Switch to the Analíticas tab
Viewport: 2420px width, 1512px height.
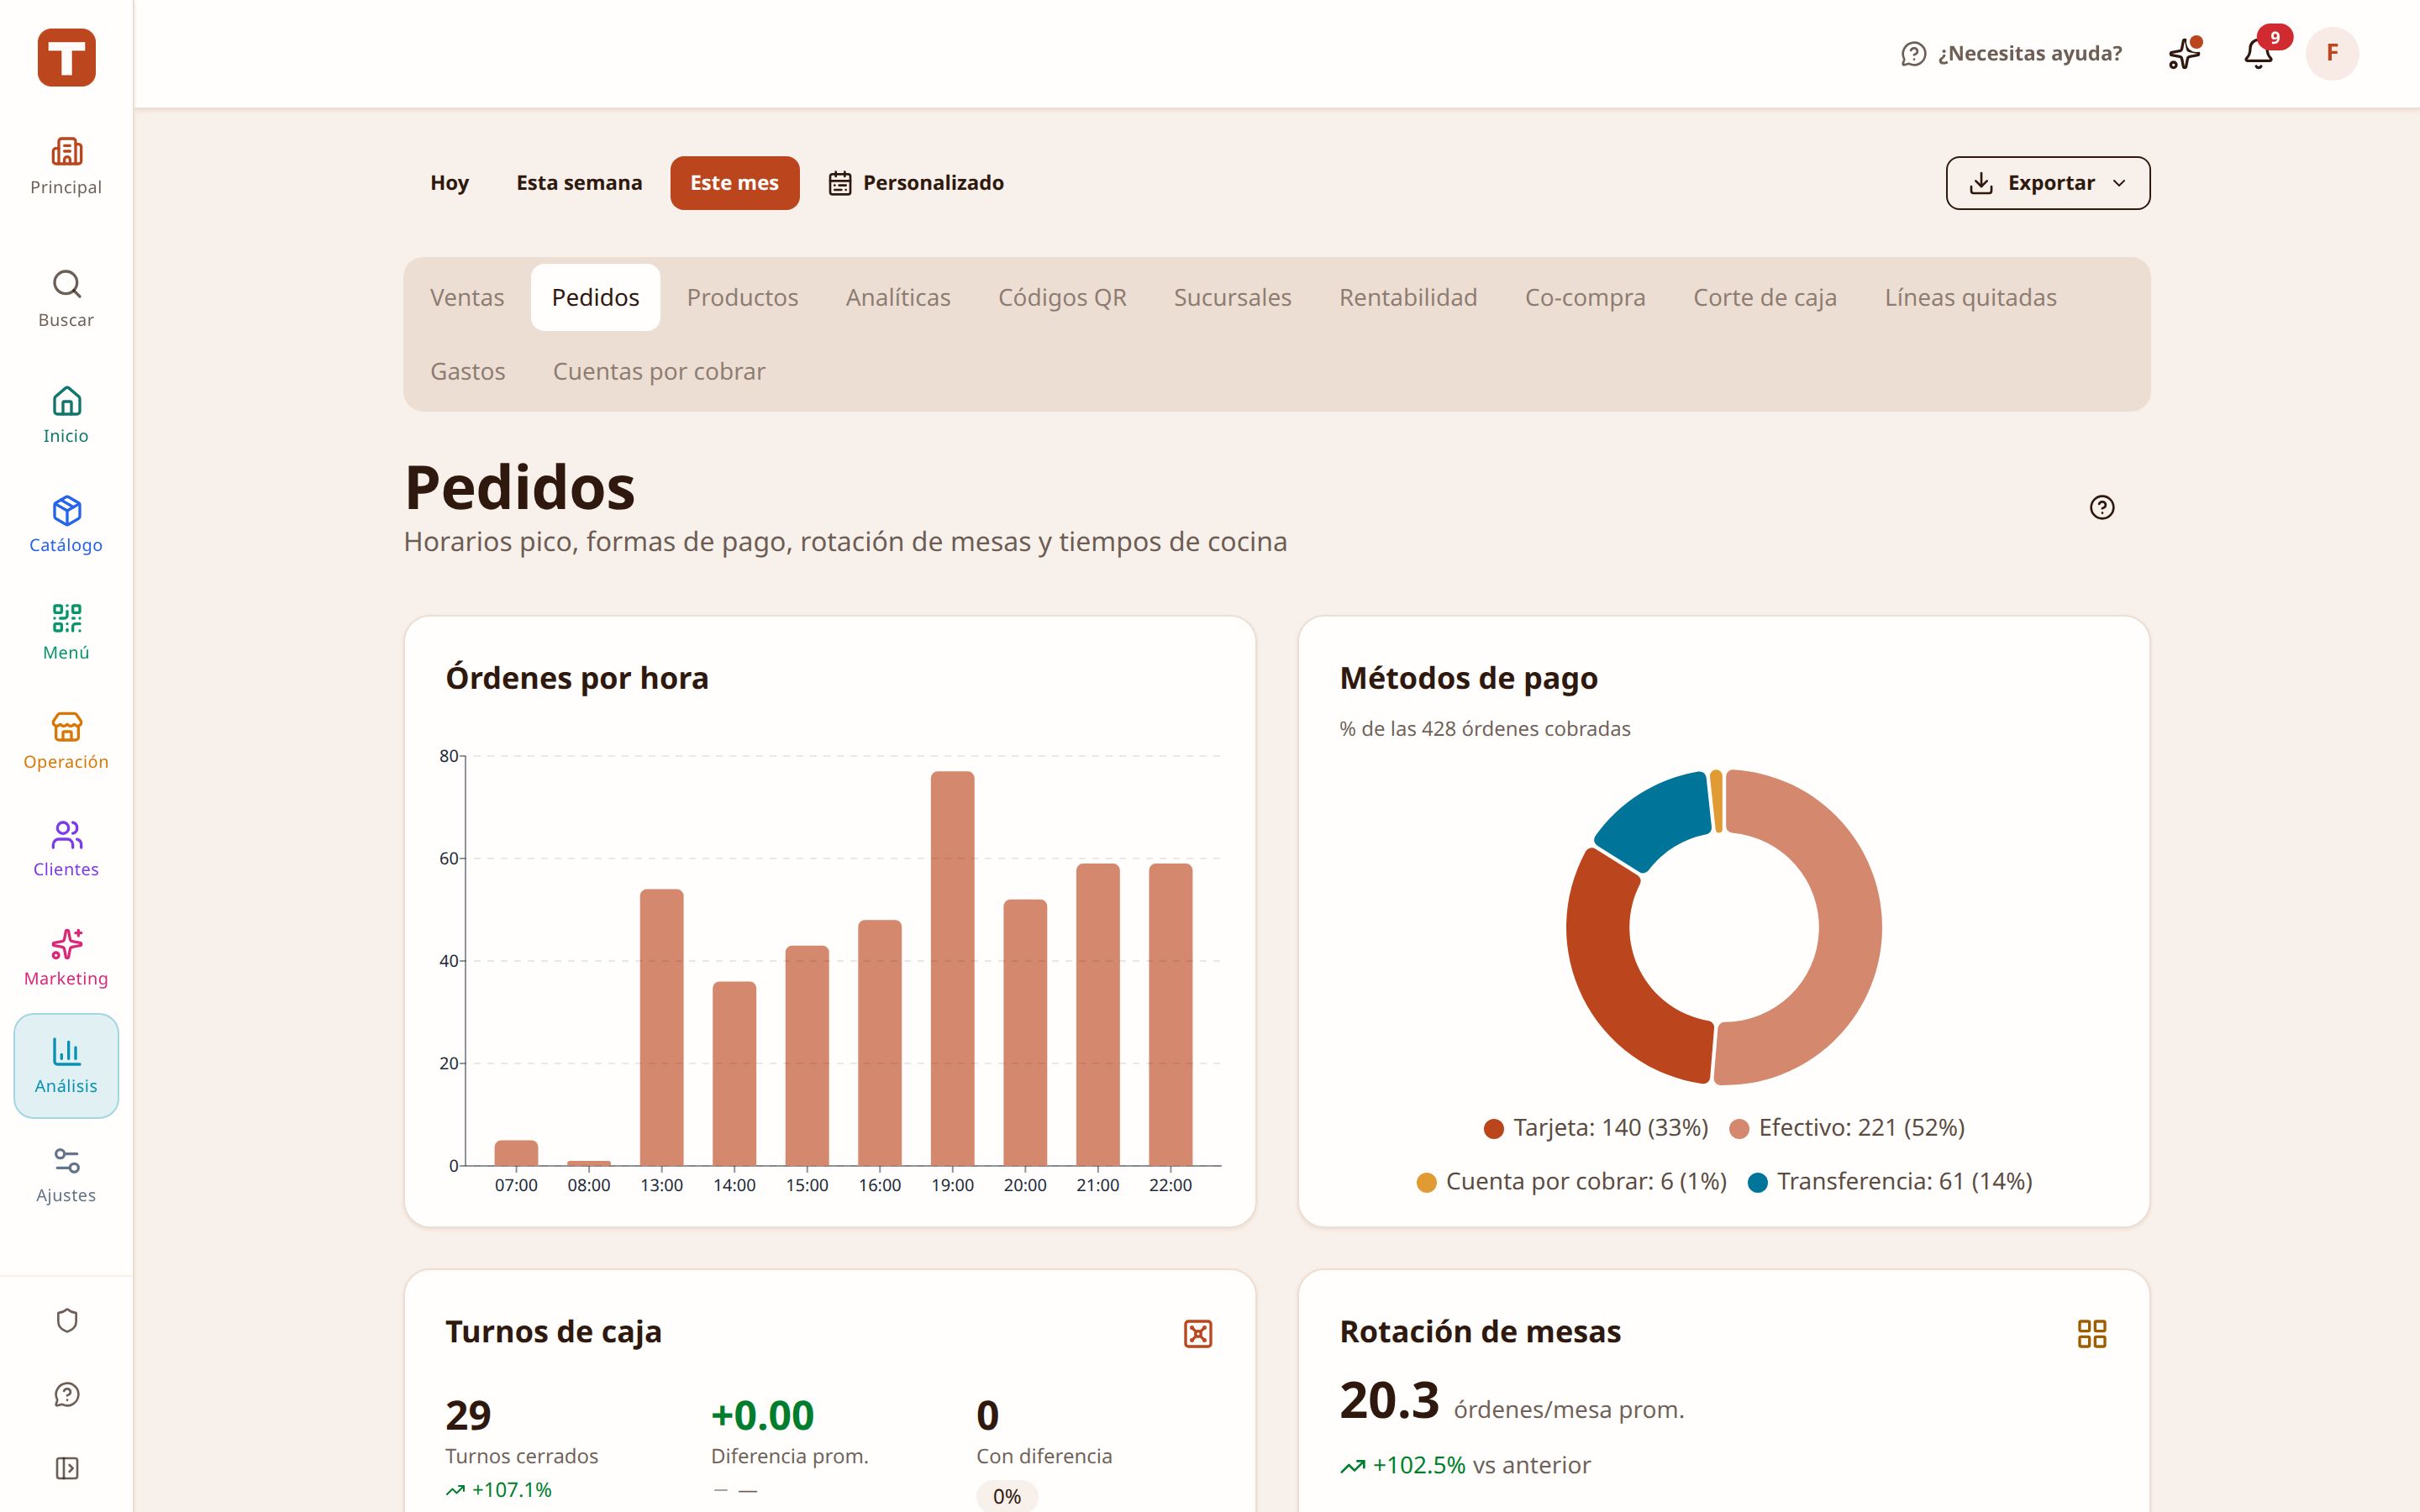tap(898, 298)
